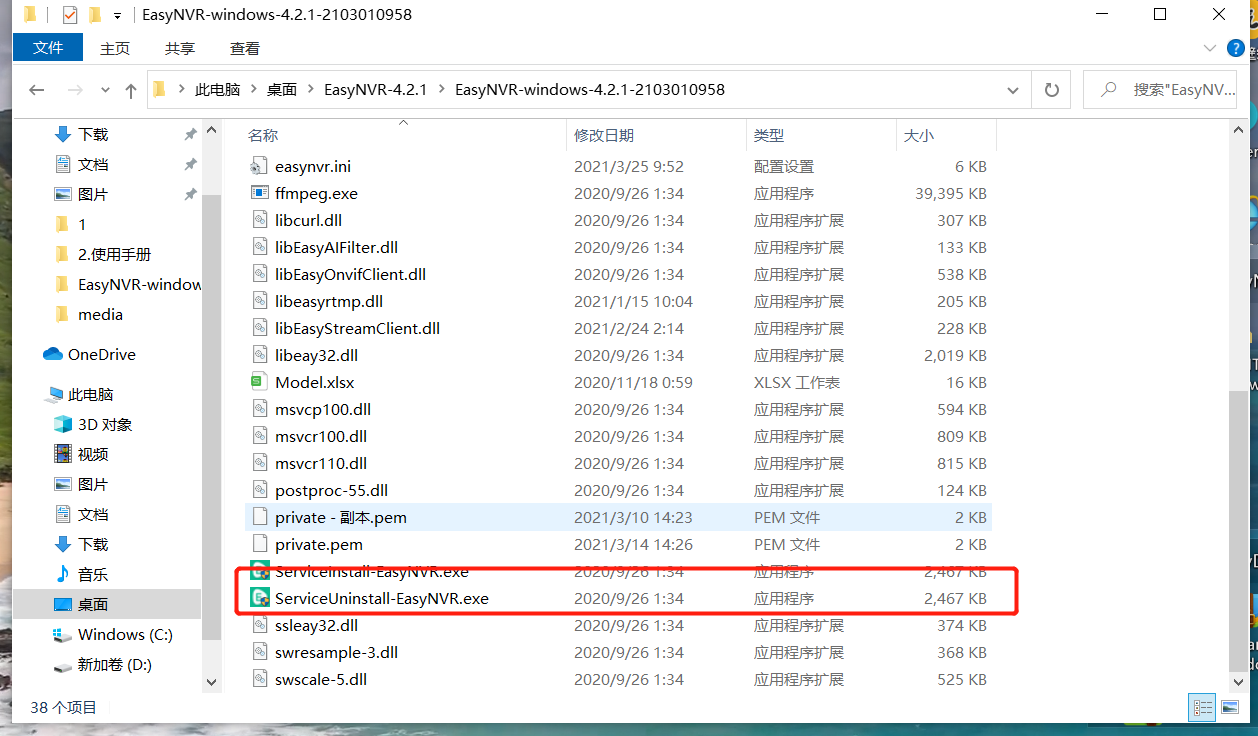Select pinned 文档 in quick access
The height and width of the screenshot is (736, 1258).
pyautogui.click(x=93, y=164)
